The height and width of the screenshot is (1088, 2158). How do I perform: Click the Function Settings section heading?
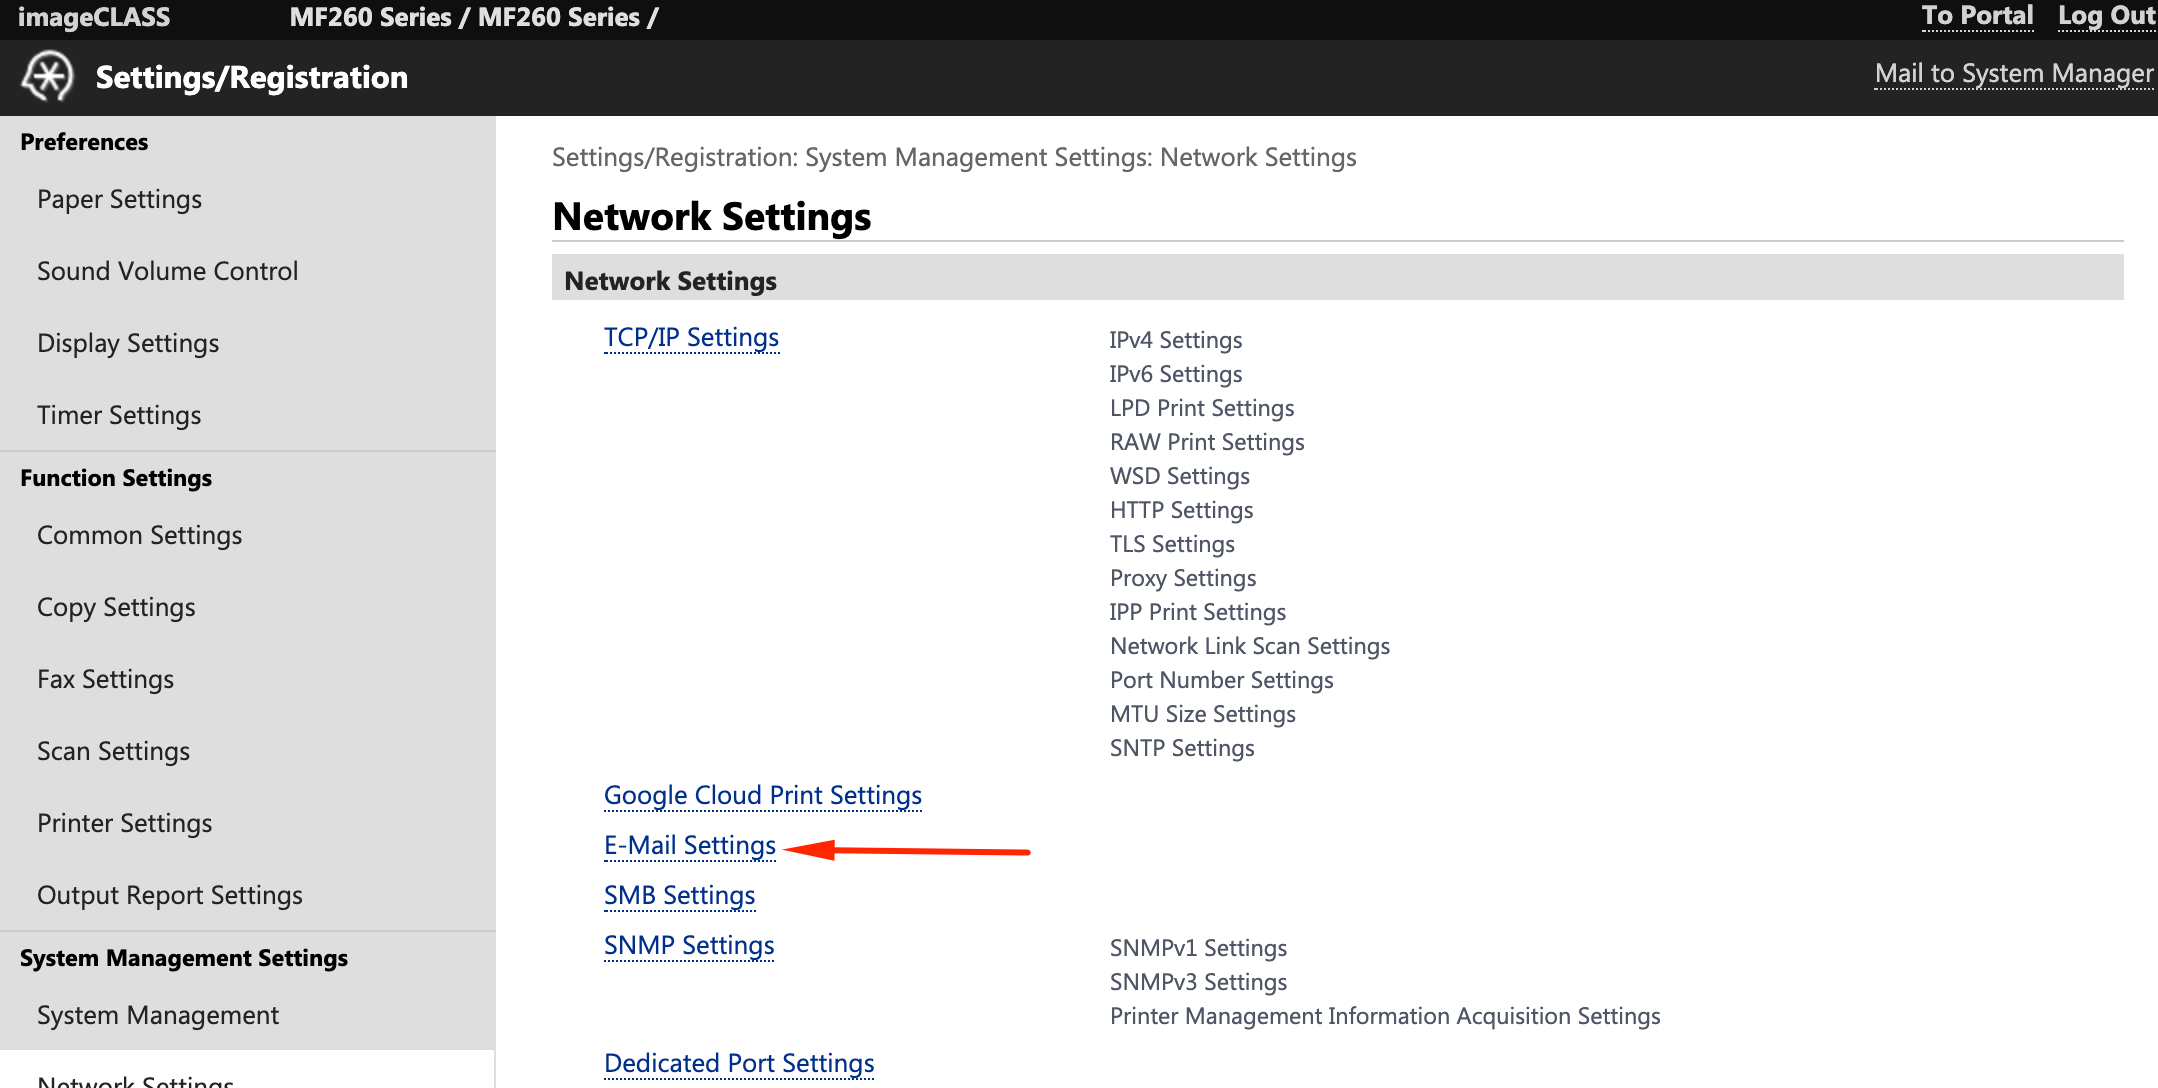pos(116,478)
